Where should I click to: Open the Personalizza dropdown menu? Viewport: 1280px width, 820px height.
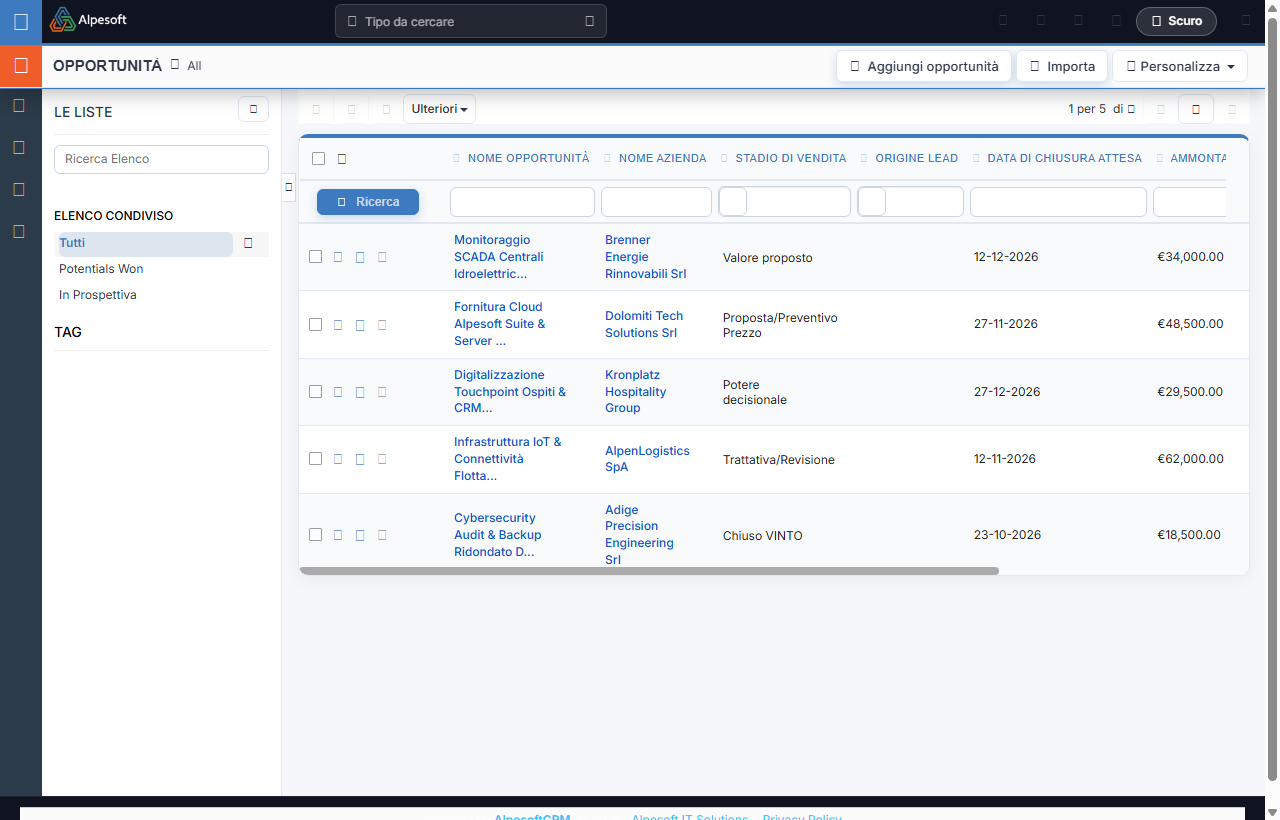click(x=1180, y=66)
